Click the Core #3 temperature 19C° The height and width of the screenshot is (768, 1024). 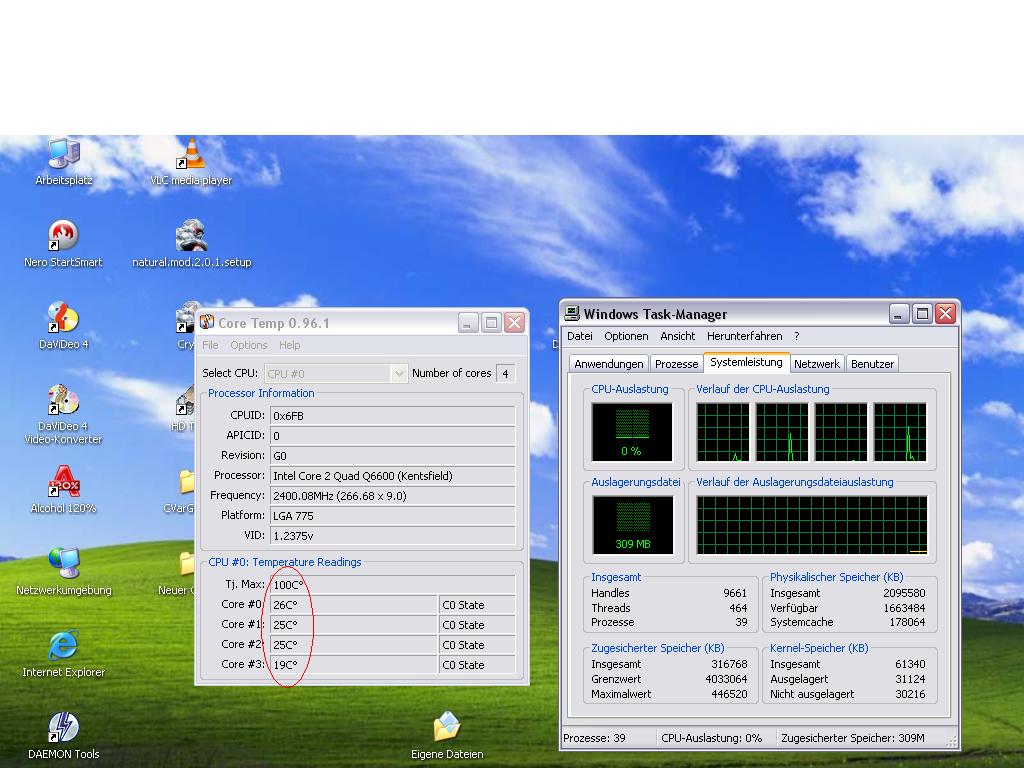click(353, 665)
